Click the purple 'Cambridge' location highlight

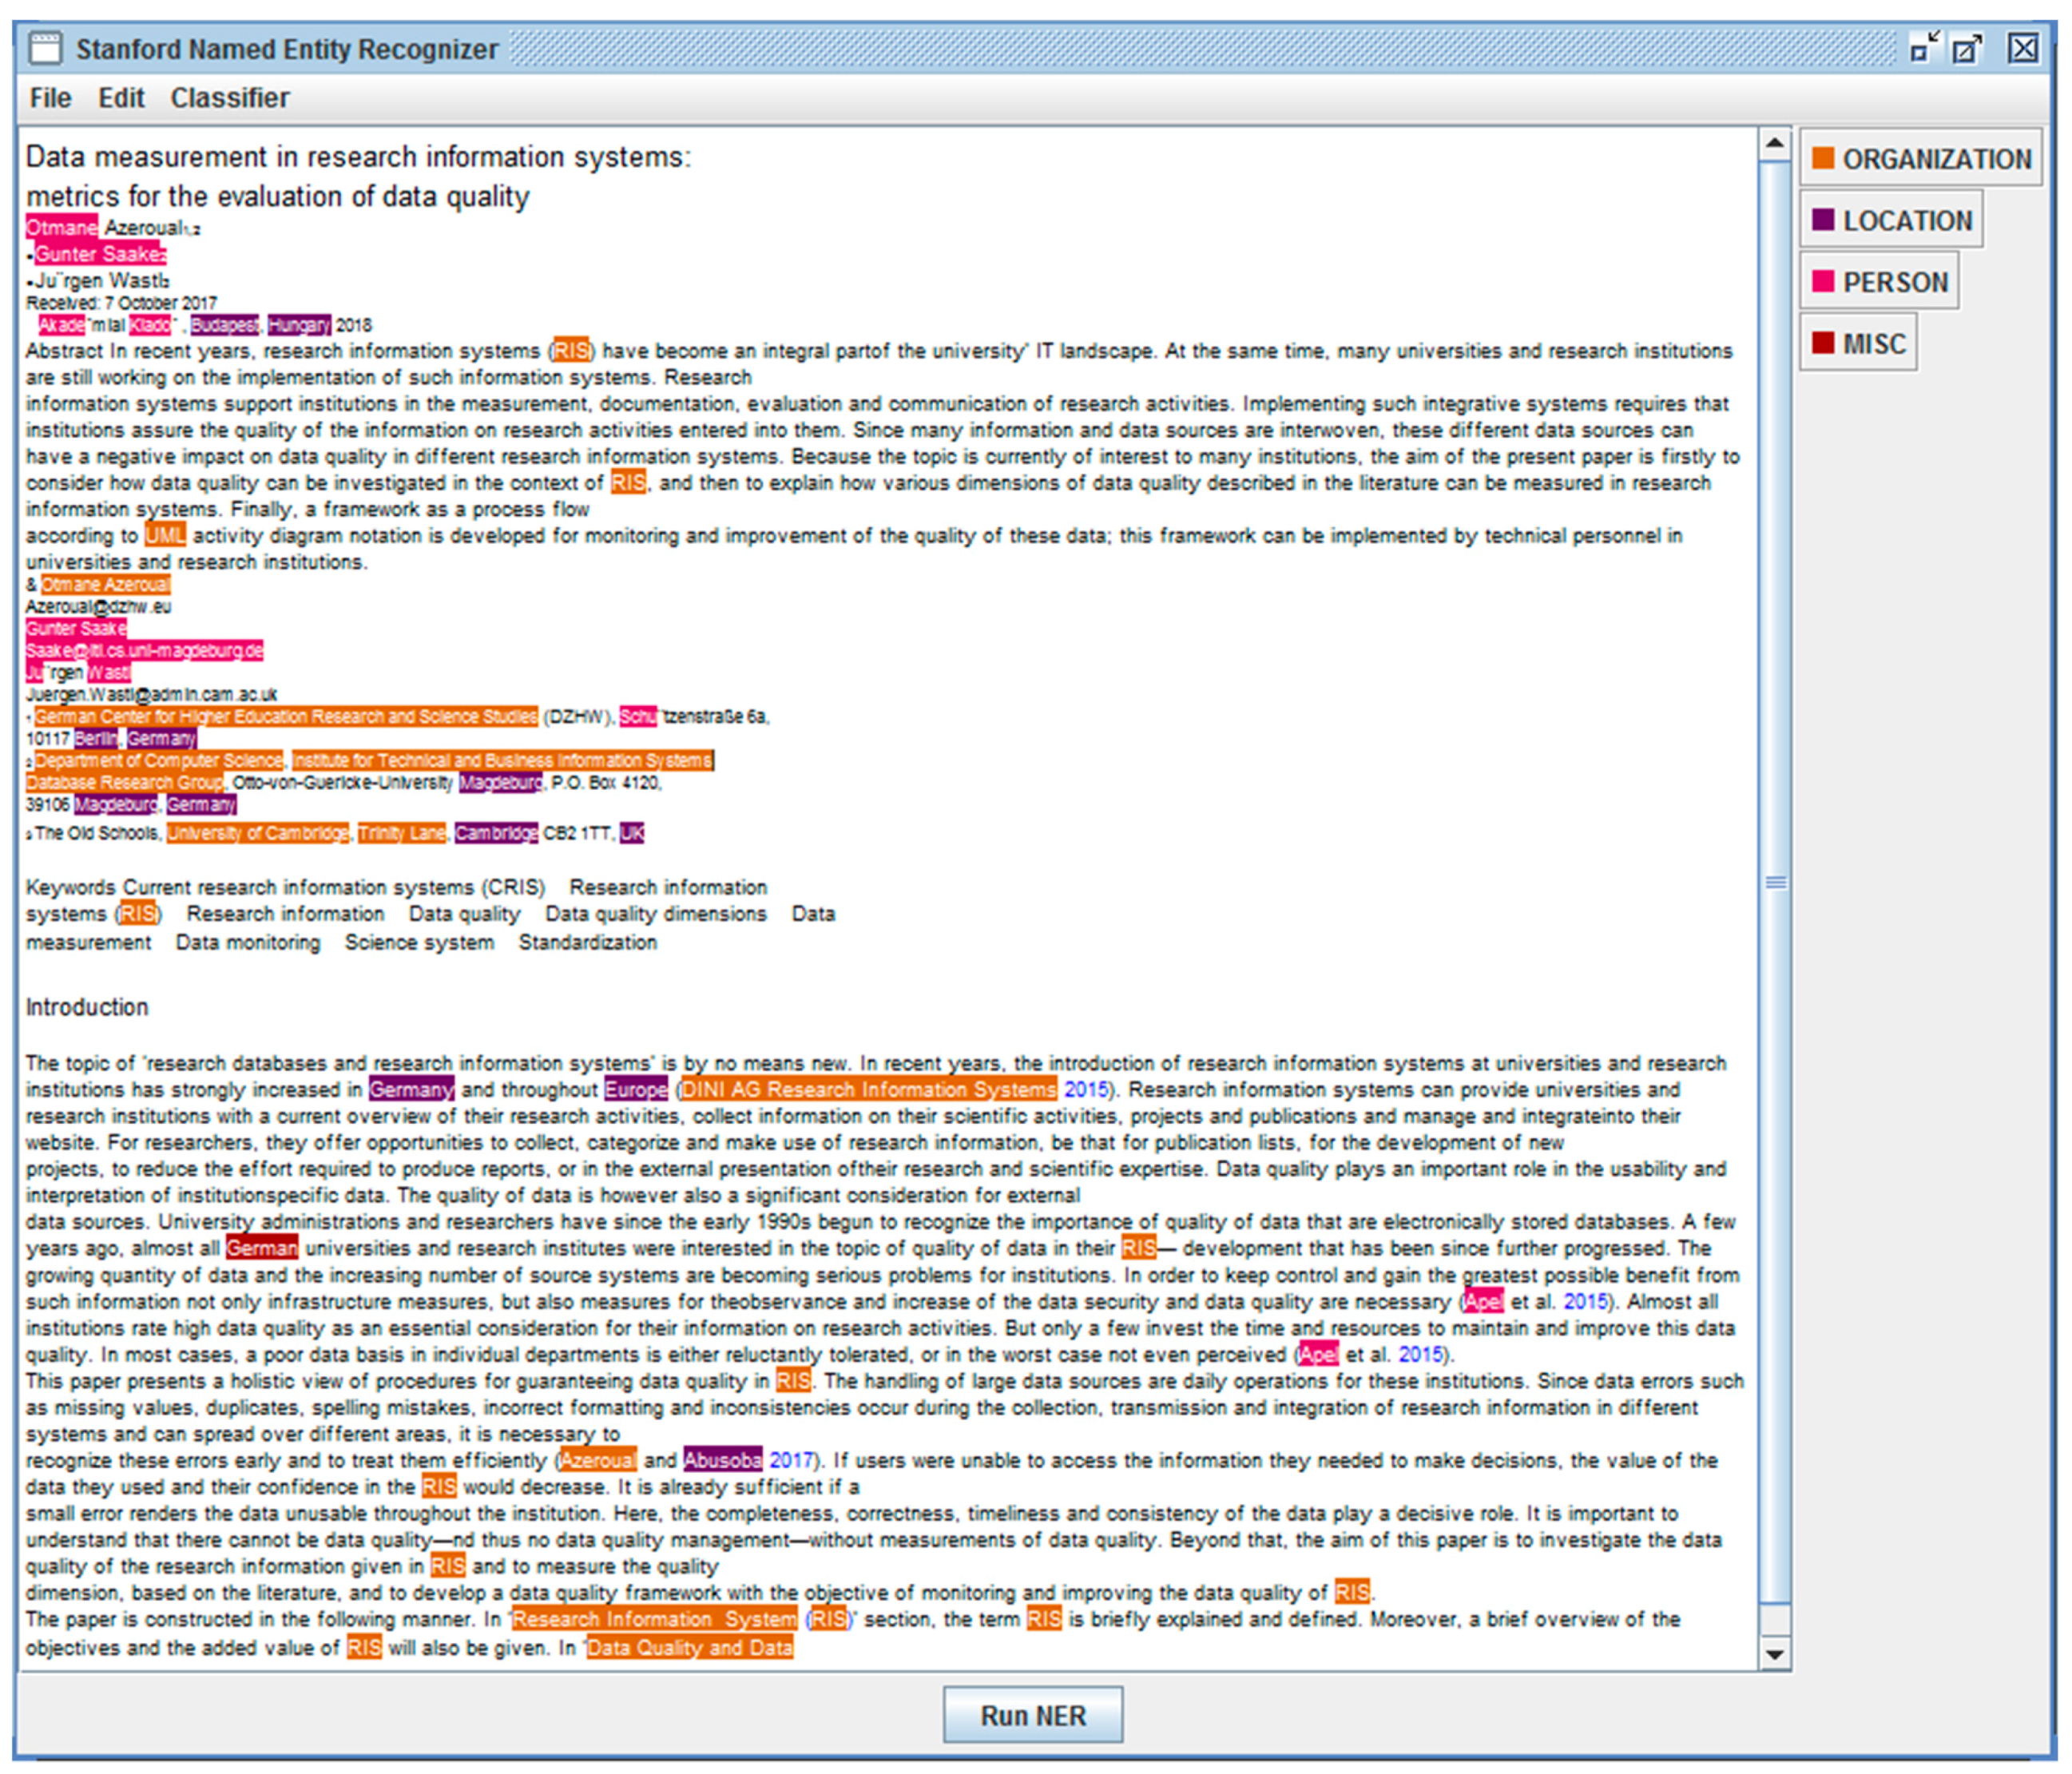(496, 833)
